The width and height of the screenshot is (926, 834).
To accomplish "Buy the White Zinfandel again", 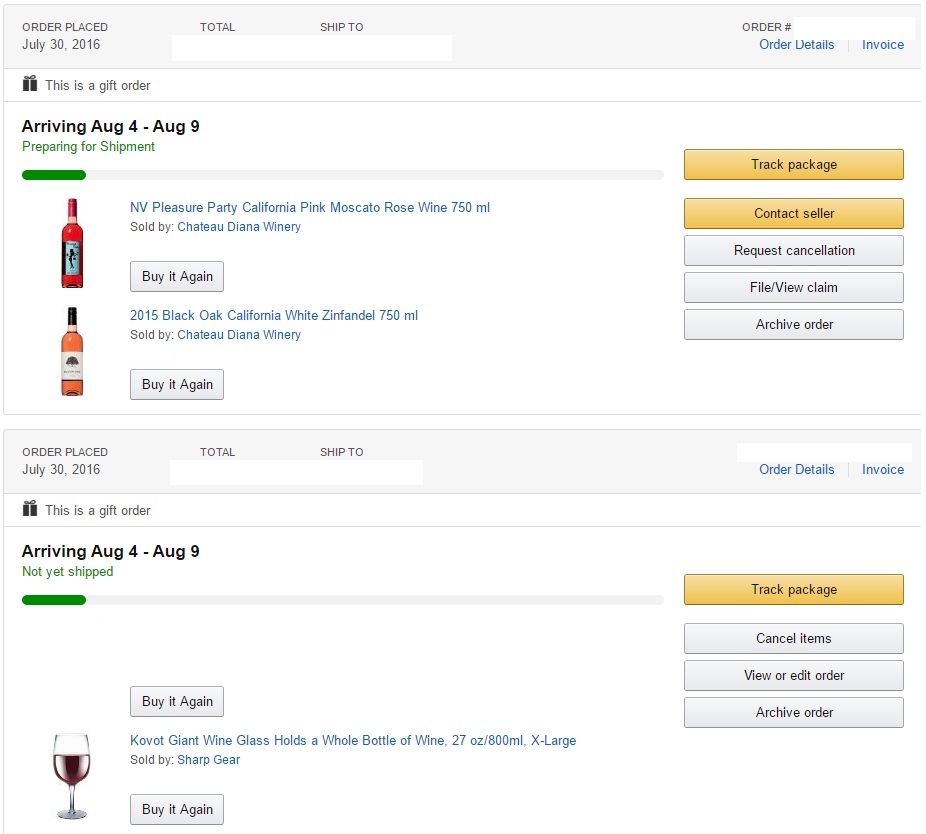I will [177, 384].
